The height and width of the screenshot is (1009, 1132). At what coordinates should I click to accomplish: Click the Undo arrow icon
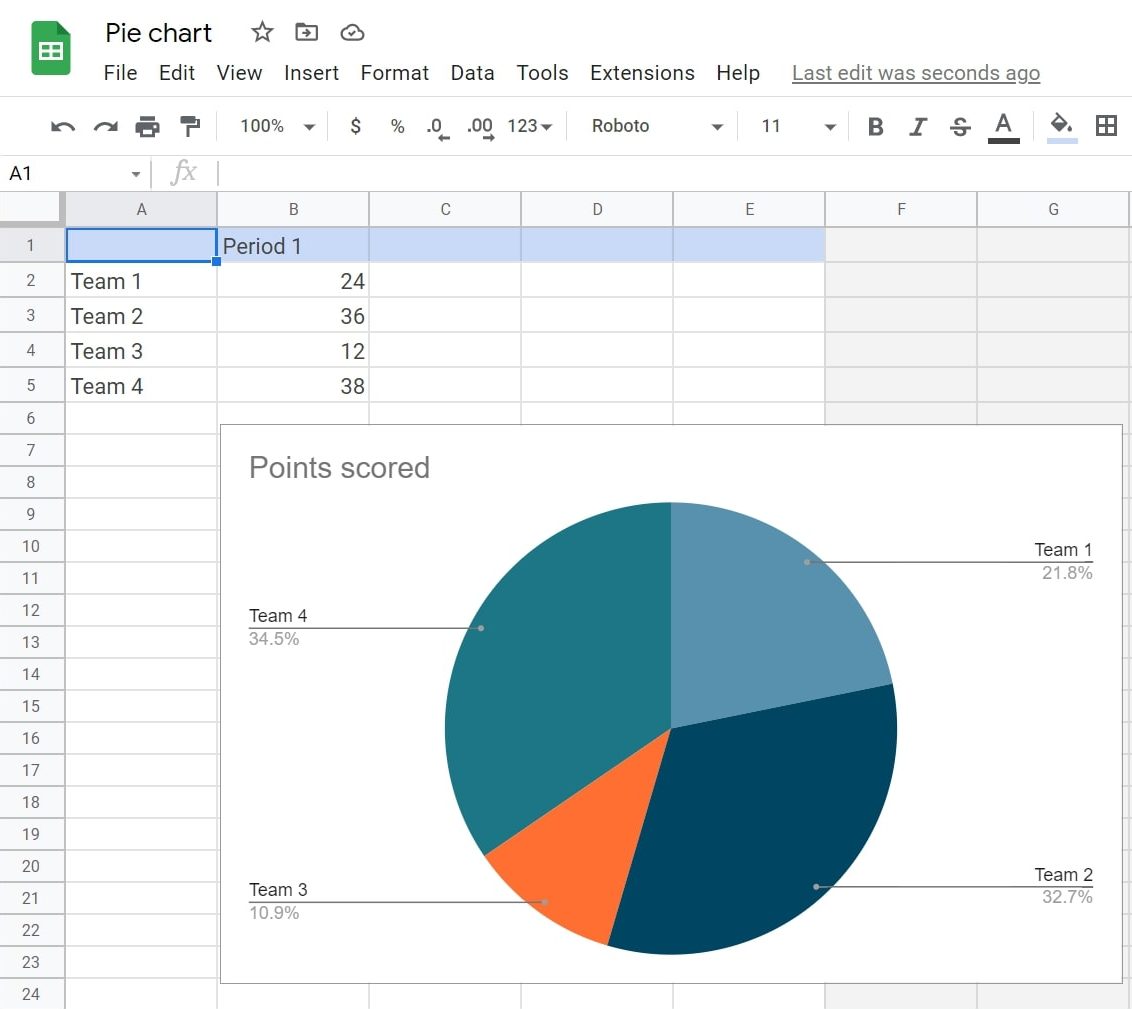63,127
